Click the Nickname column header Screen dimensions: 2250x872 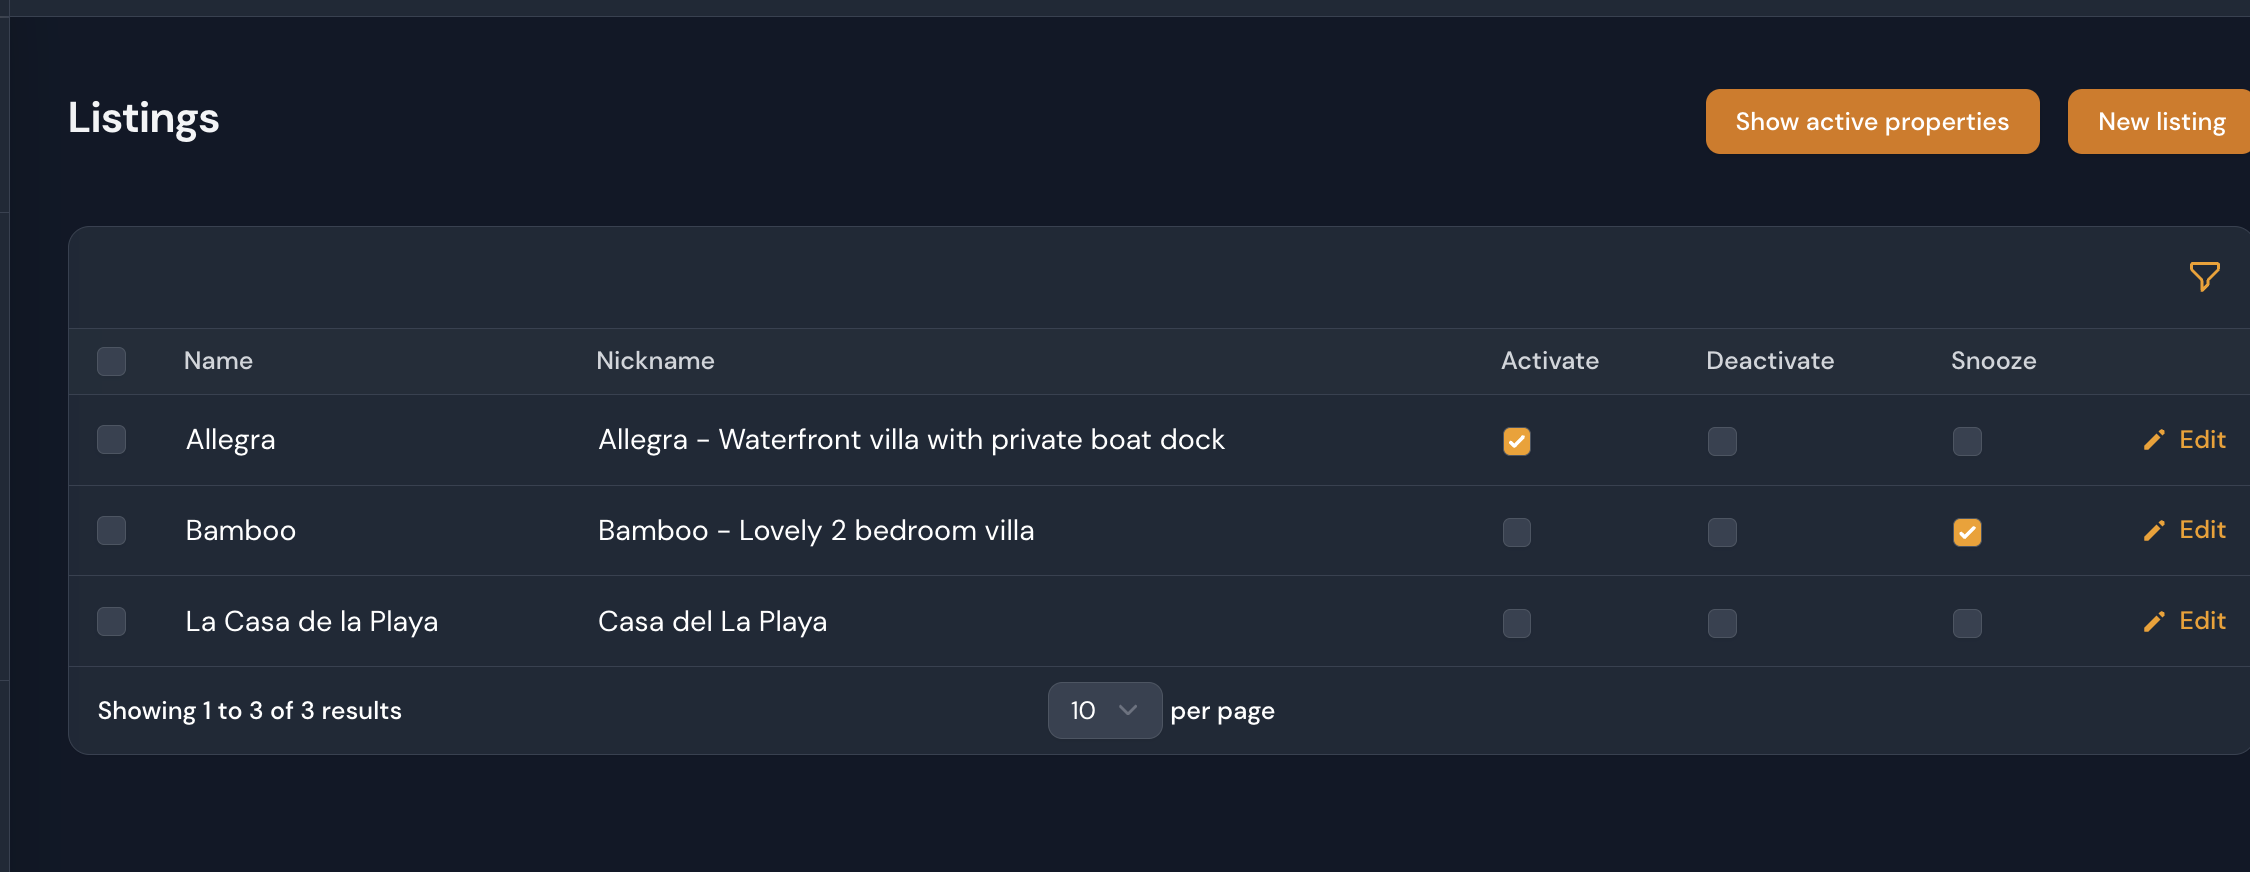click(x=655, y=361)
